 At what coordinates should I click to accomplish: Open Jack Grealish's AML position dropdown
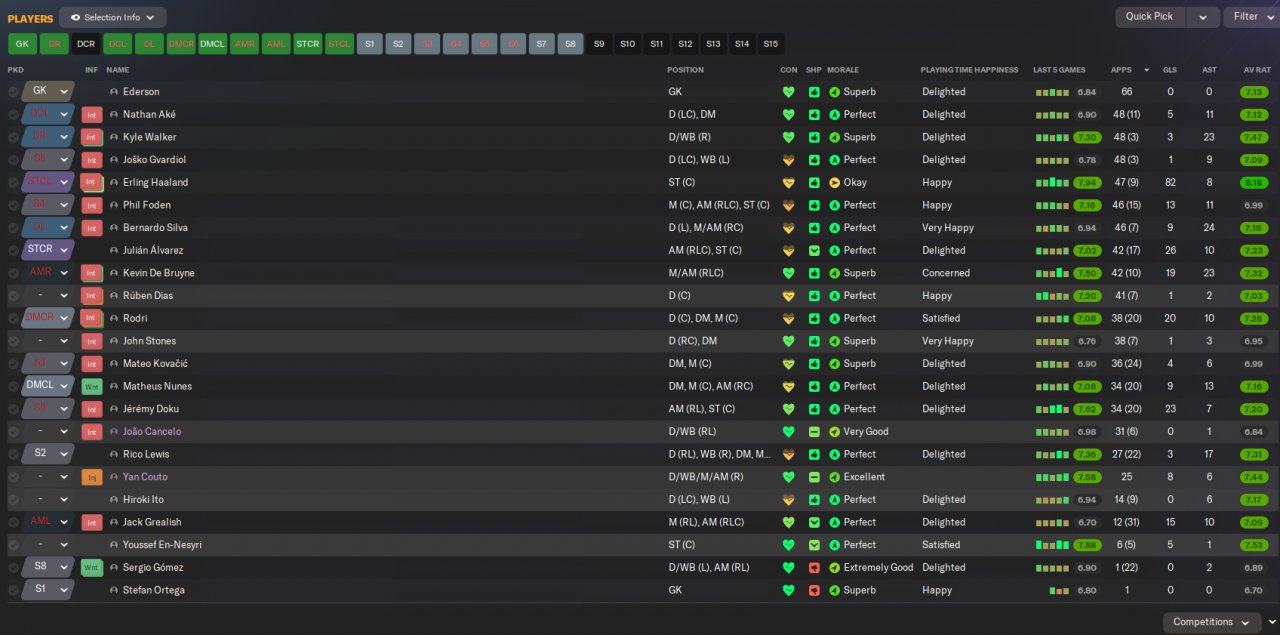(48, 522)
